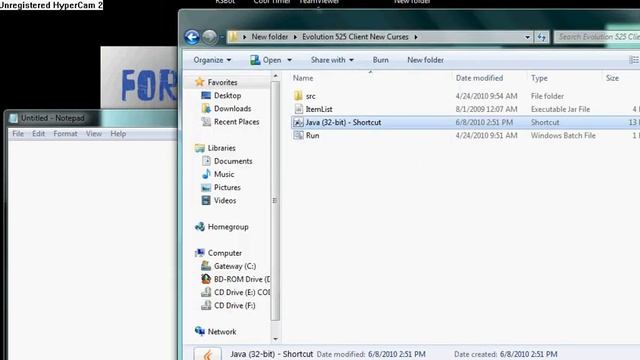This screenshot has width=640, height=360.
Task: Expand breadcrumb arrow after New folder
Action: [x=295, y=37]
